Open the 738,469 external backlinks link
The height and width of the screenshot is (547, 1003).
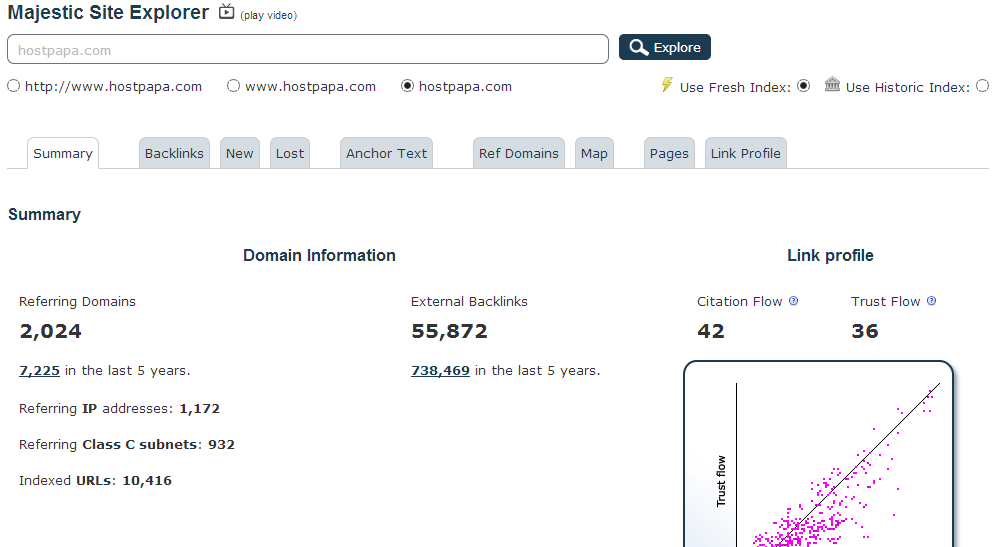[440, 370]
